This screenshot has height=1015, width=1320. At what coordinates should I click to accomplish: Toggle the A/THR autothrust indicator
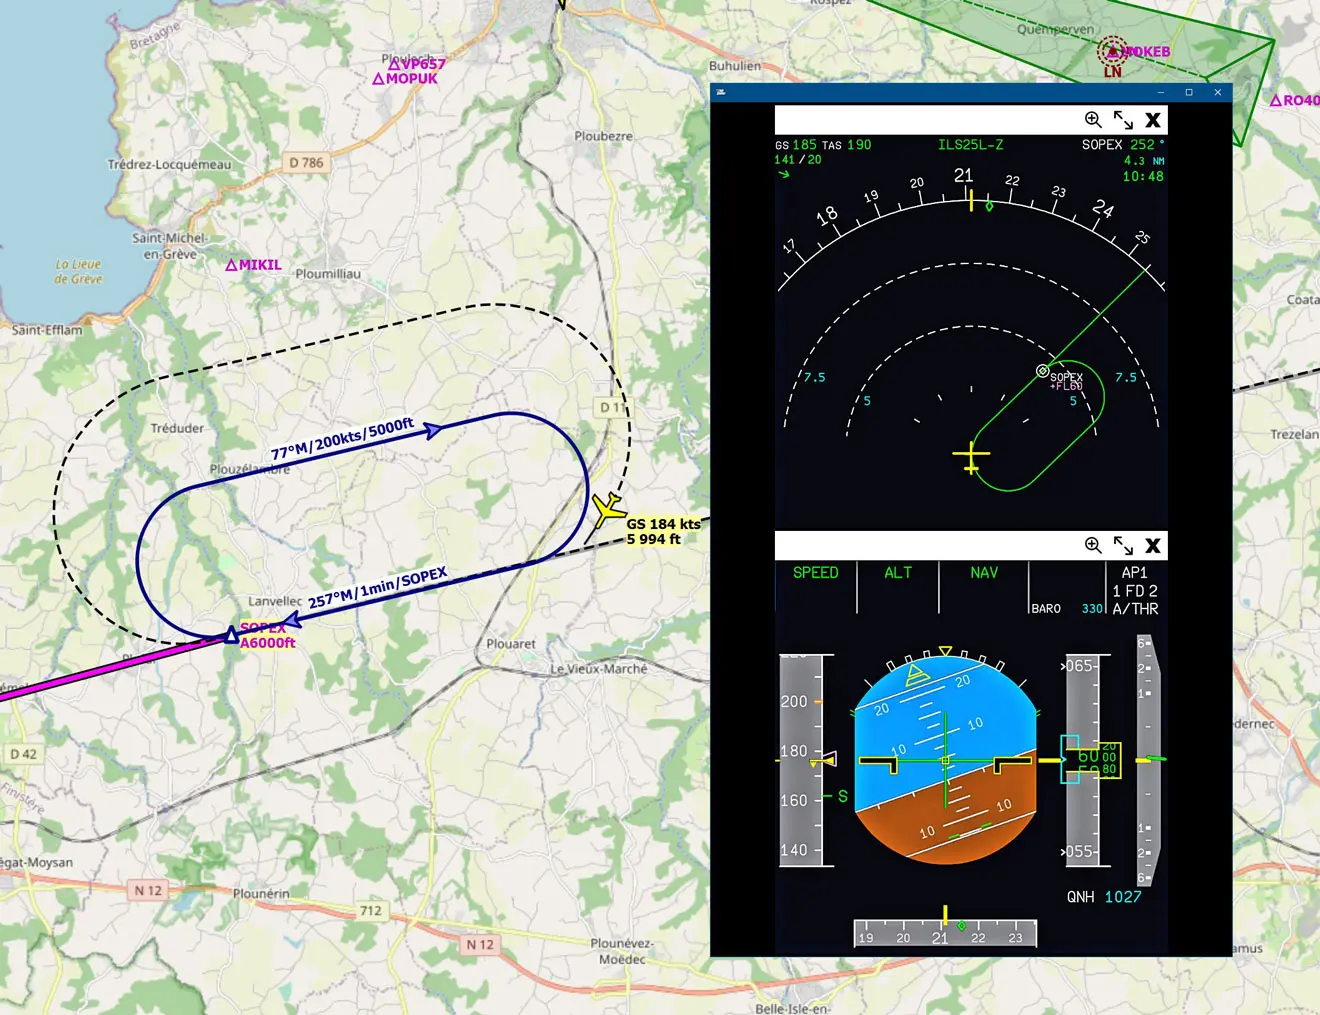pos(1134,607)
